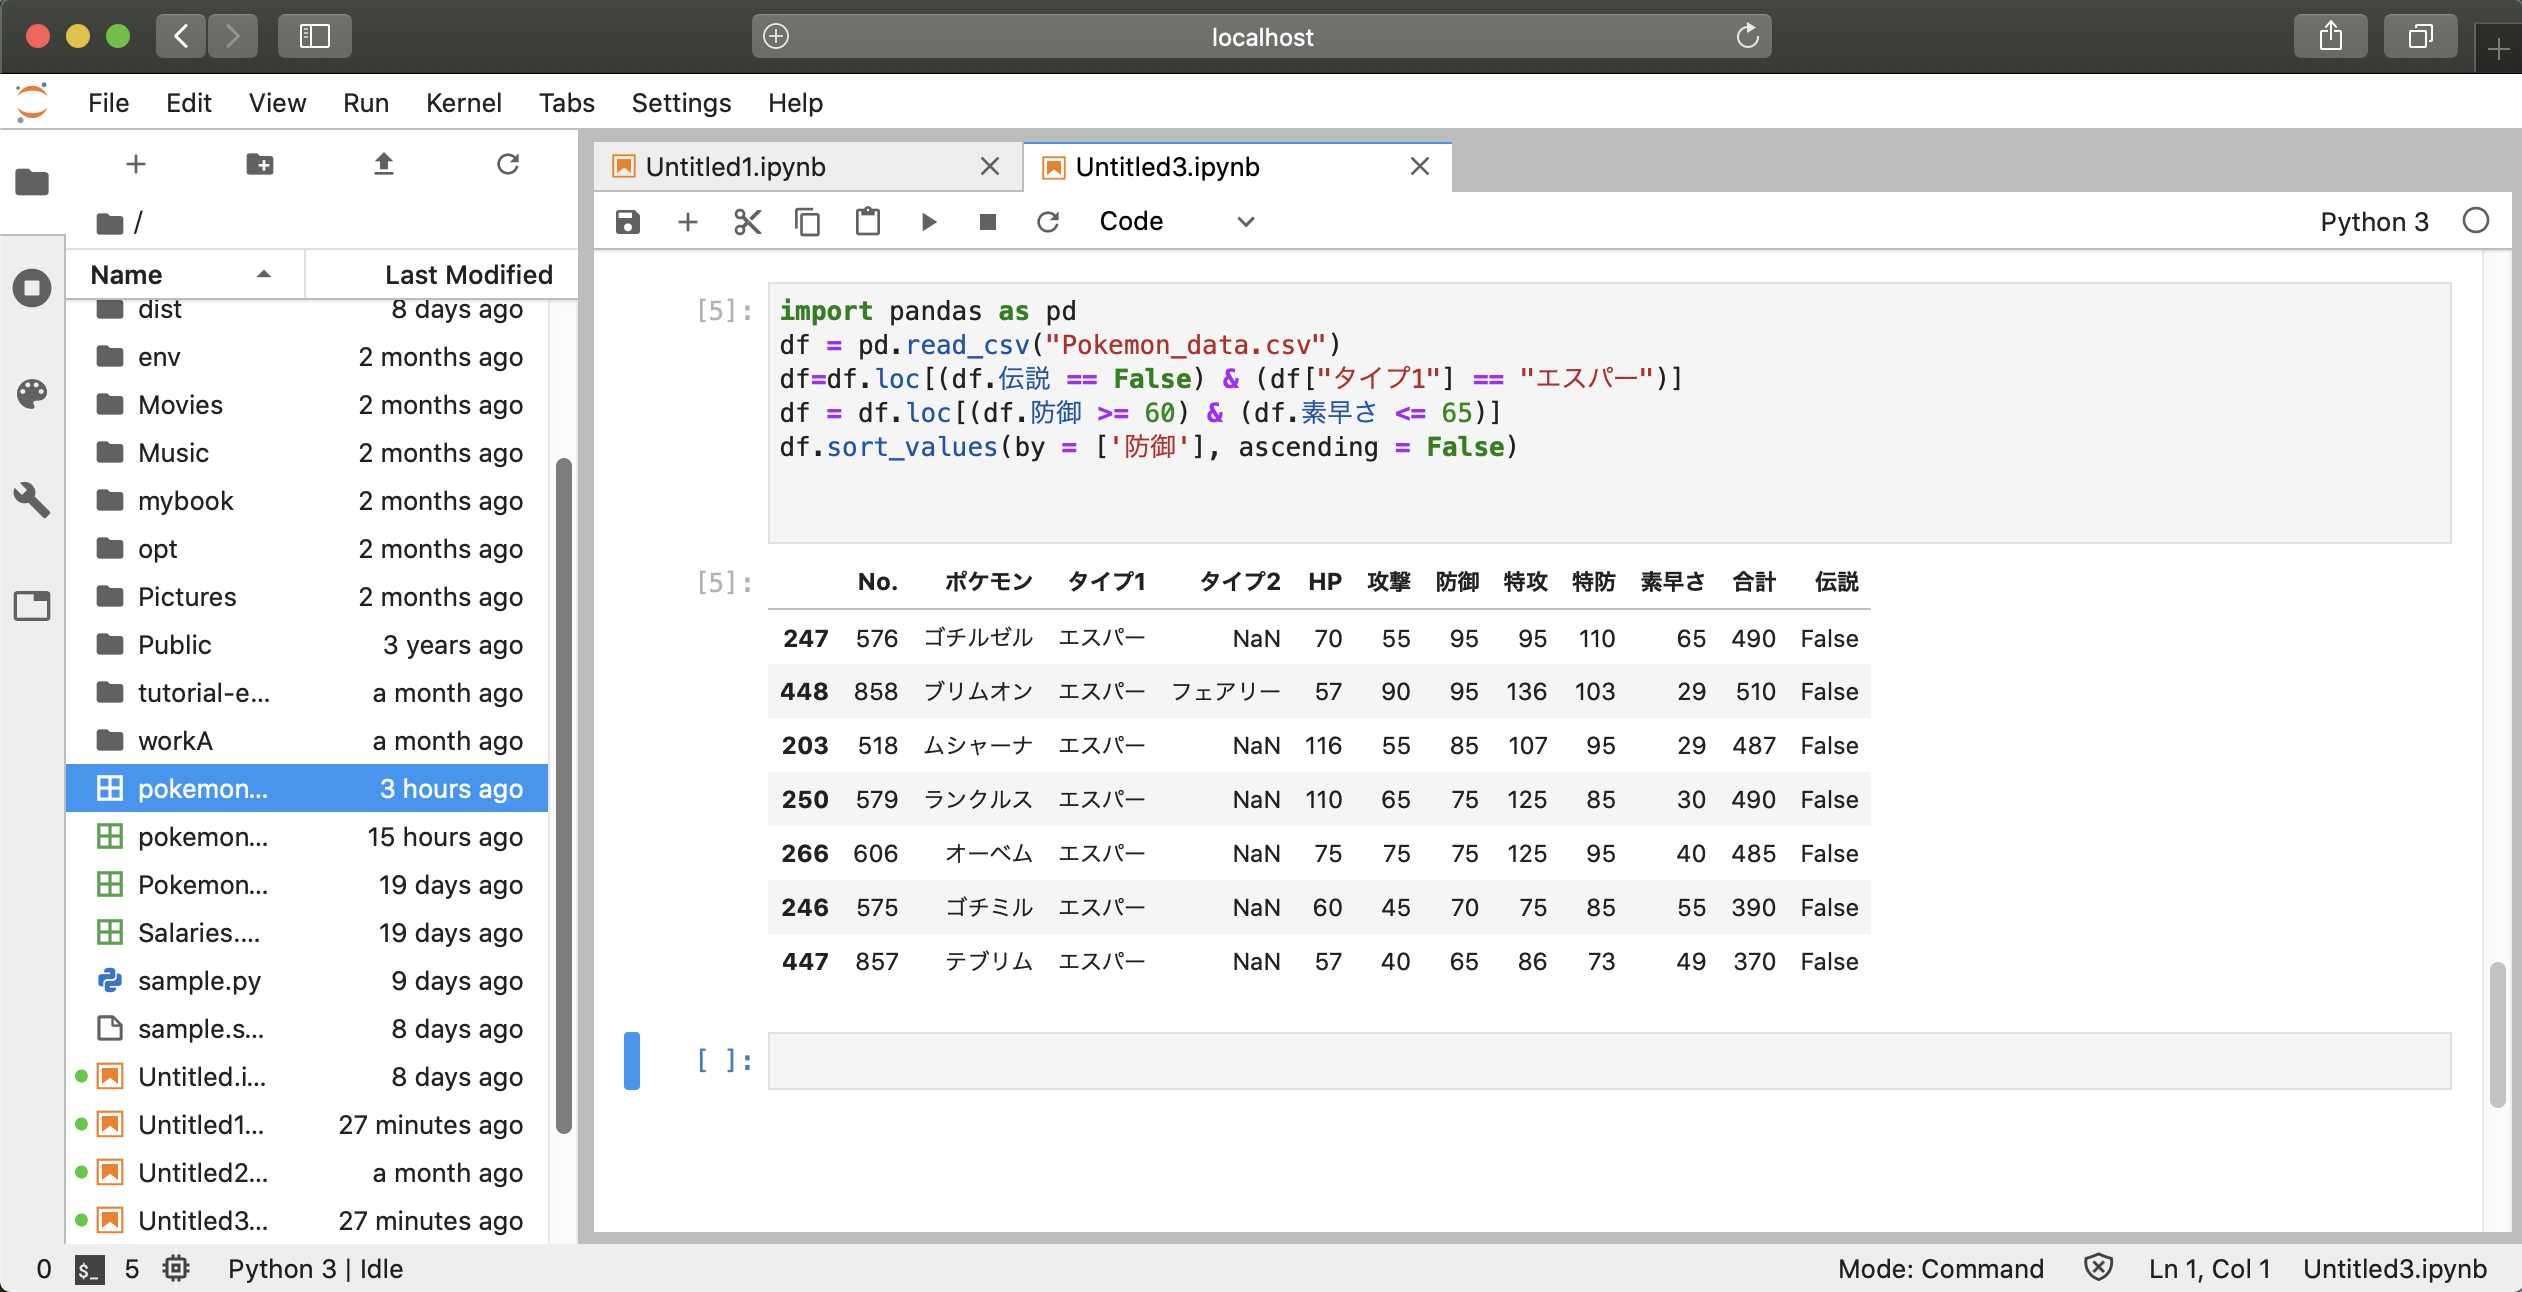
Task: Click the kernel chip icon in status bar
Action: click(x=176, y=1268)
